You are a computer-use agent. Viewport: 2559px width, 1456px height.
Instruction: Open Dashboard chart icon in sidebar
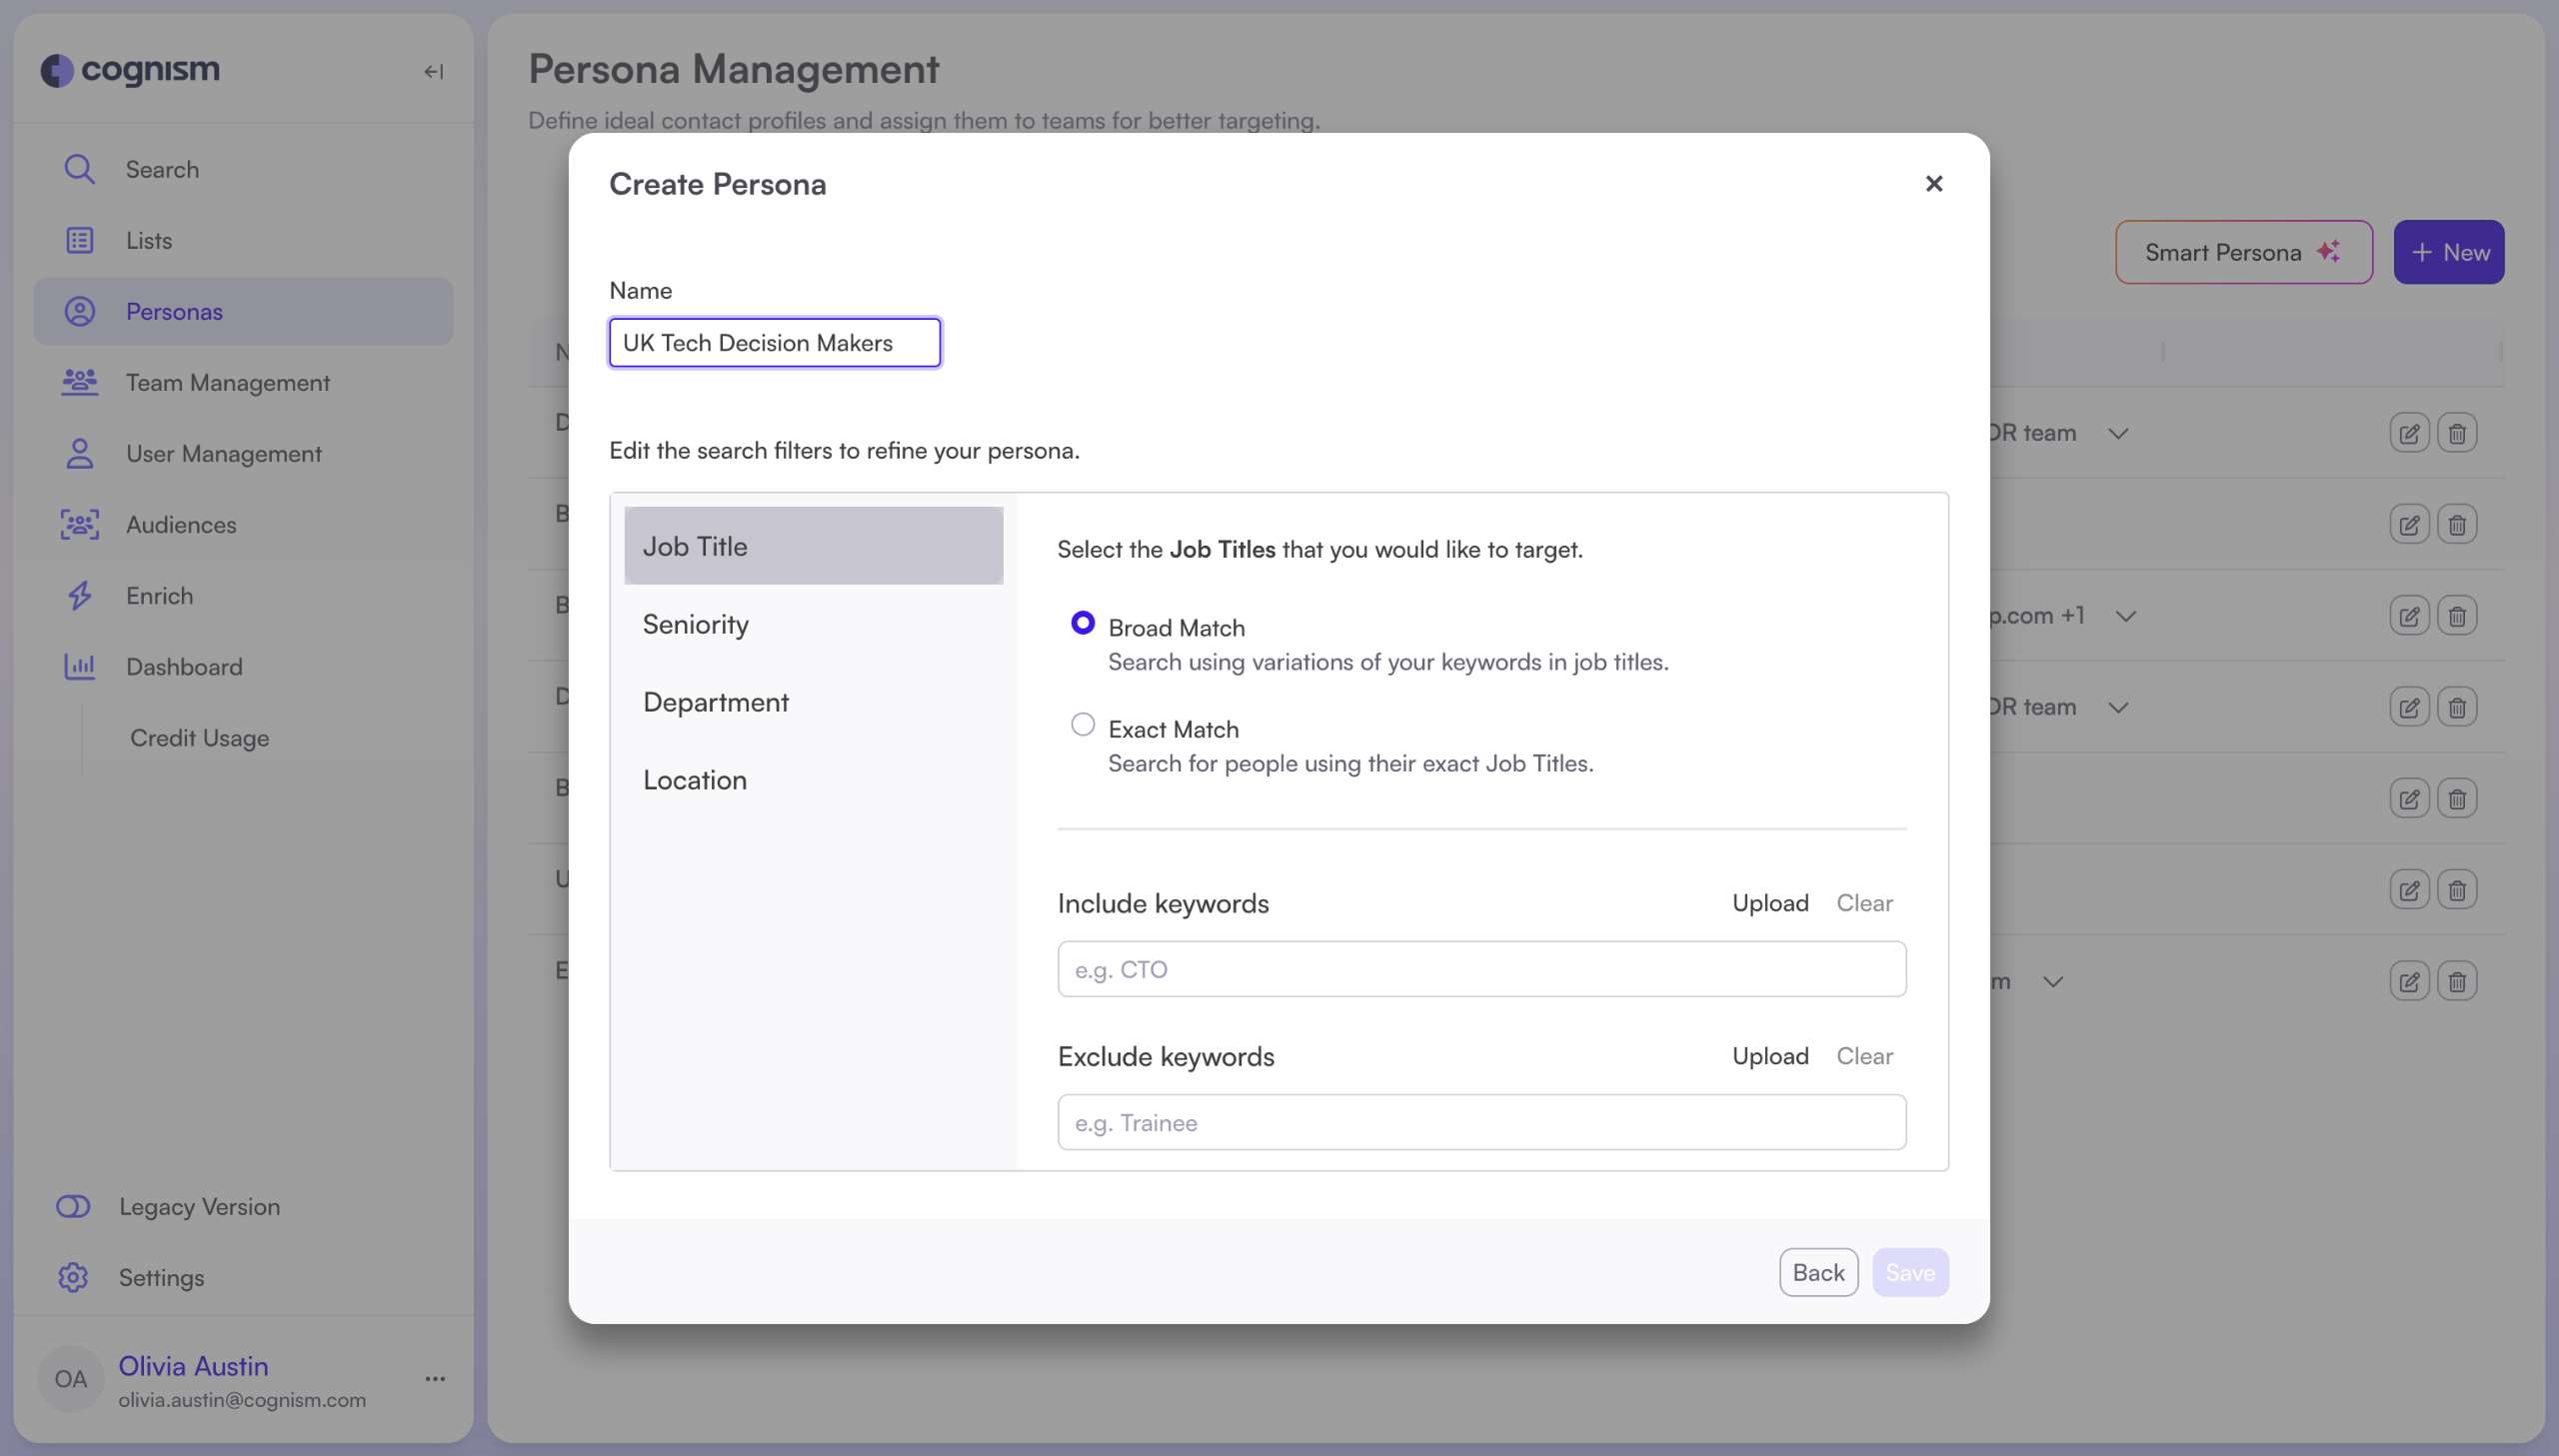[x=79, y=666]
